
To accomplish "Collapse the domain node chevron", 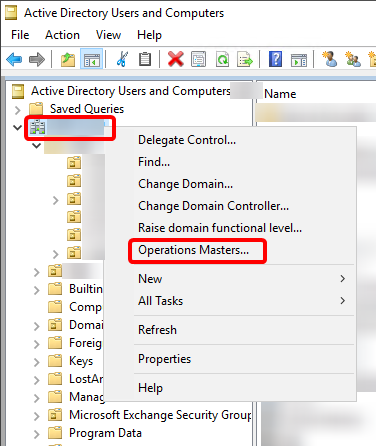I will point(17,127).
